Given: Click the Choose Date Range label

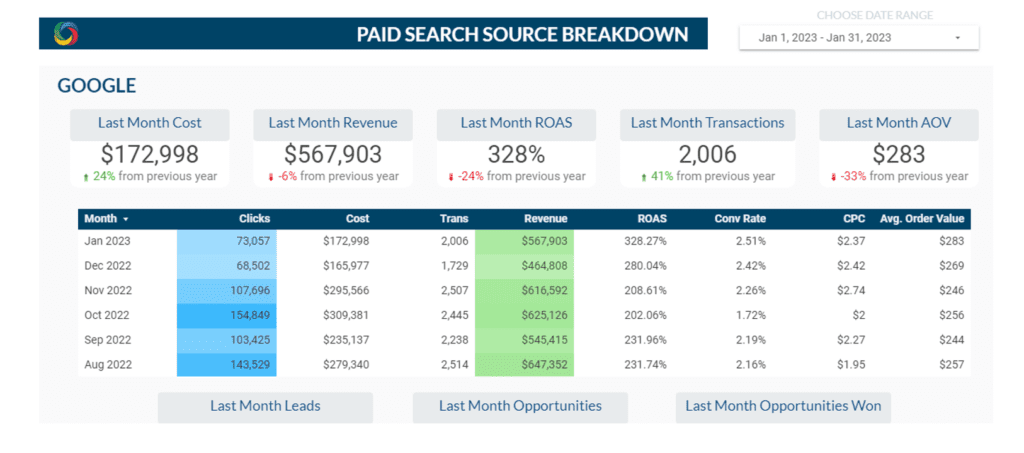Looking at the screenshot, I should click(875, 15).
